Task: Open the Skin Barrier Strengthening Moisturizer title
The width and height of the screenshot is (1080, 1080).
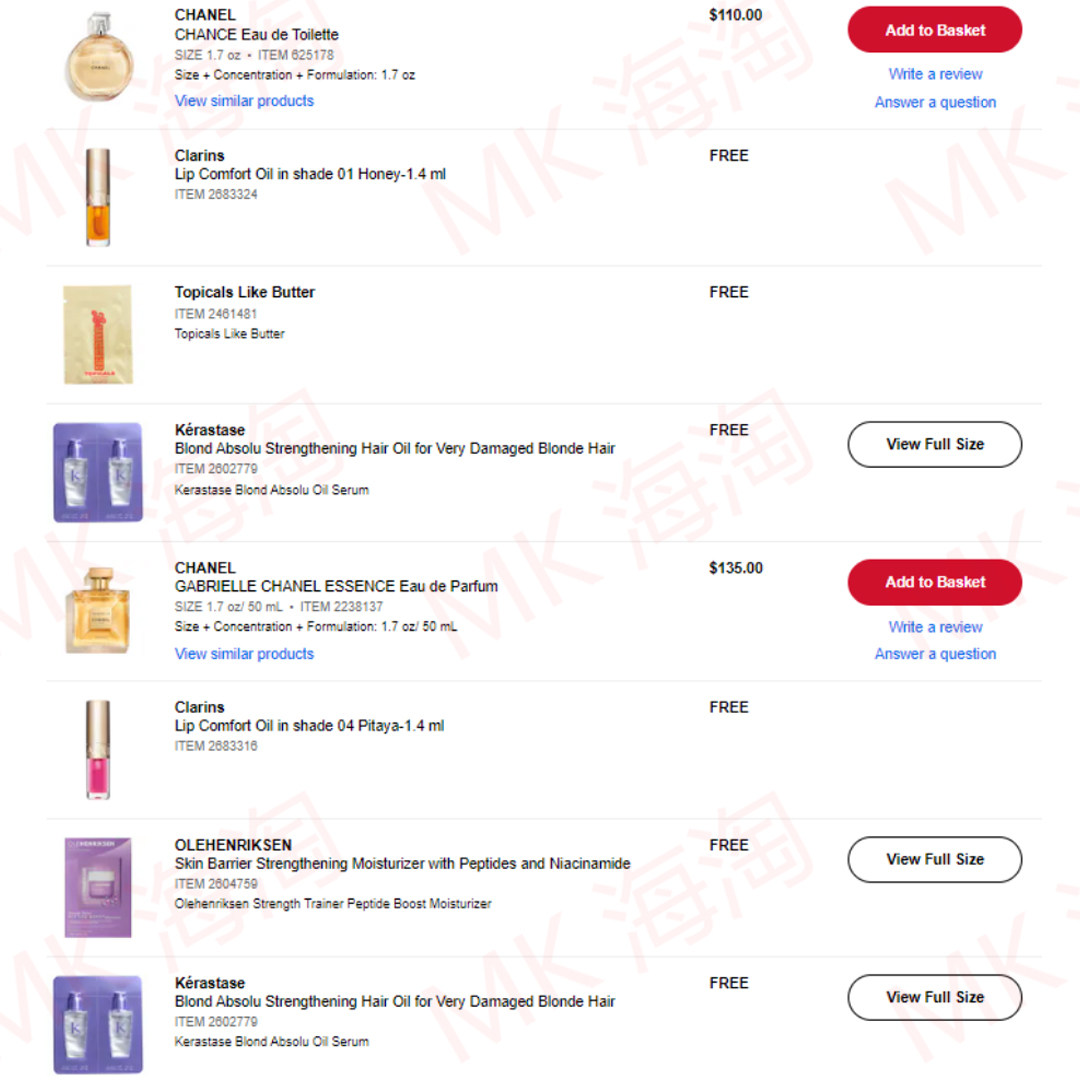Action: tap(402, 864)
